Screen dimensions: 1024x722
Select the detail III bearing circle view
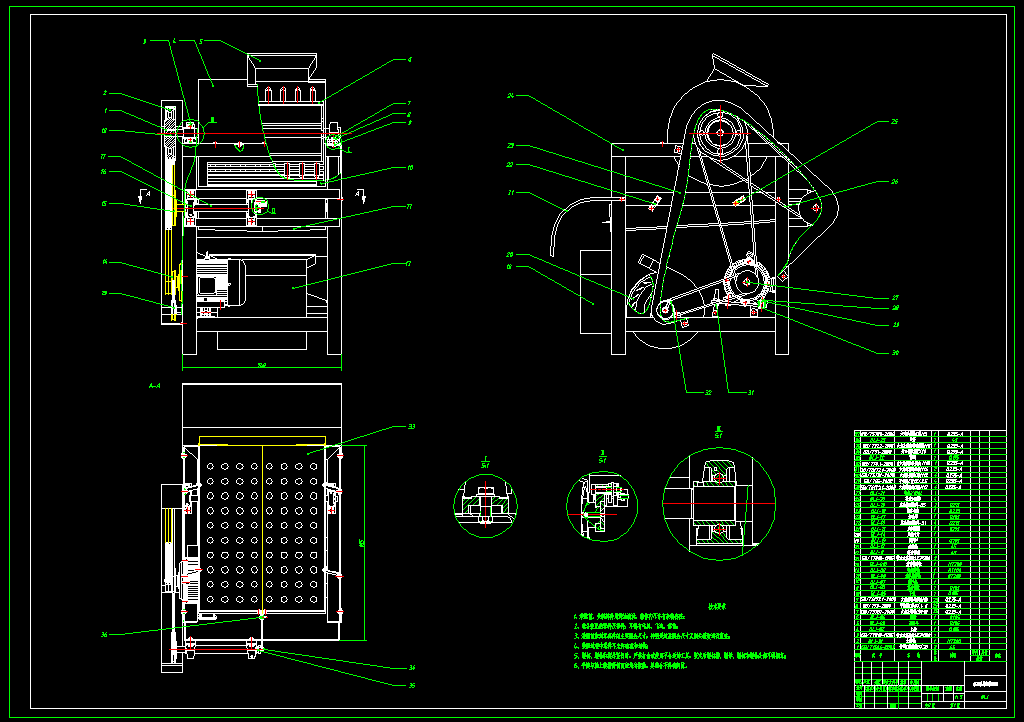pos(718,503)
